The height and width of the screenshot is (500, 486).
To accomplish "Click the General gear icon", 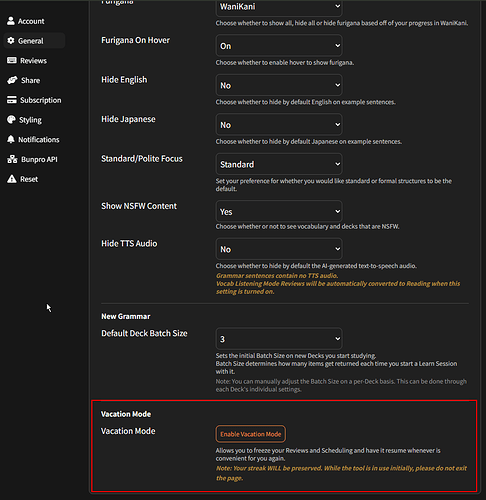I will click(x=11, y=41).
